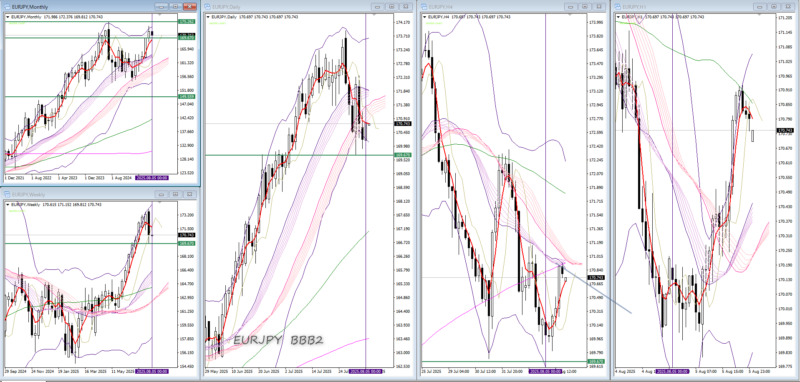This screenshot has height=382, width=800.
Task: Maximize the EURJPY,Daily chart window
Action: click(392, 7)
